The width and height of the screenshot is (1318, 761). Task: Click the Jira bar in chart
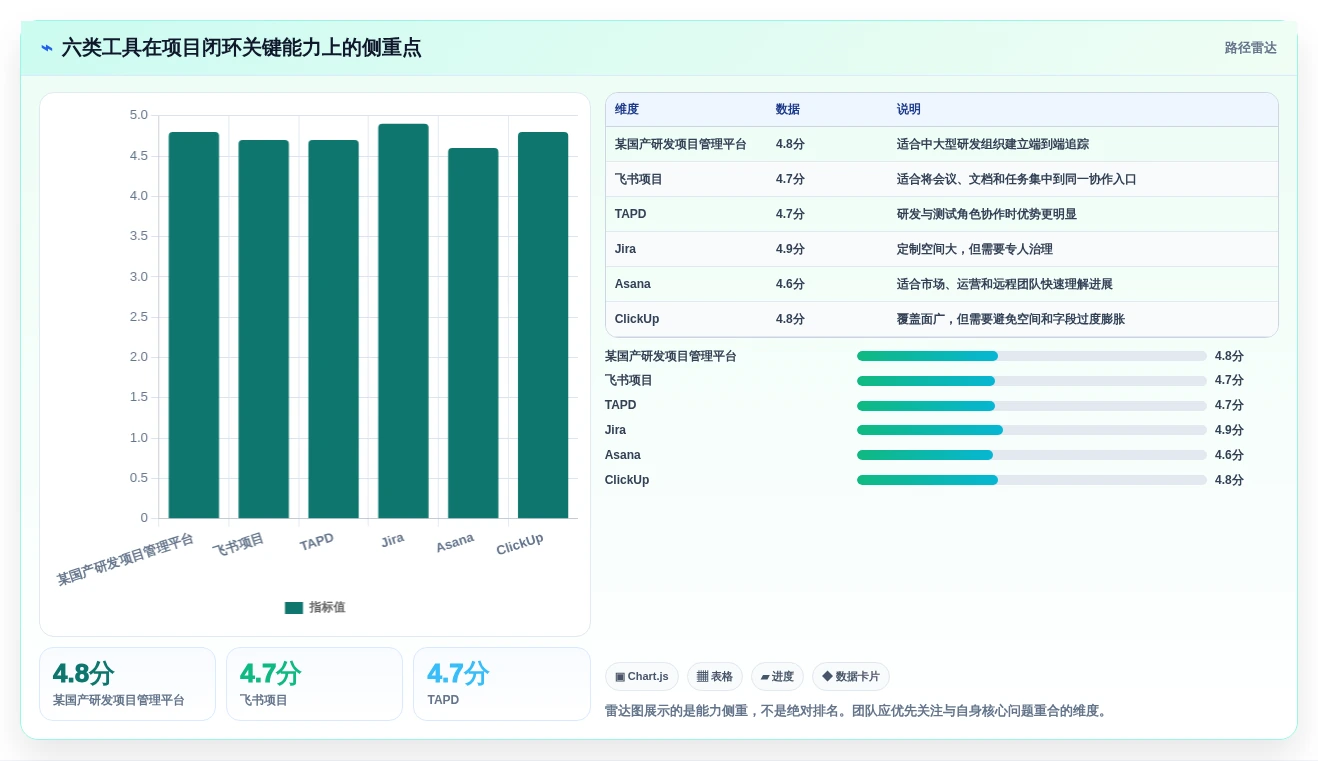click(403, 321)
